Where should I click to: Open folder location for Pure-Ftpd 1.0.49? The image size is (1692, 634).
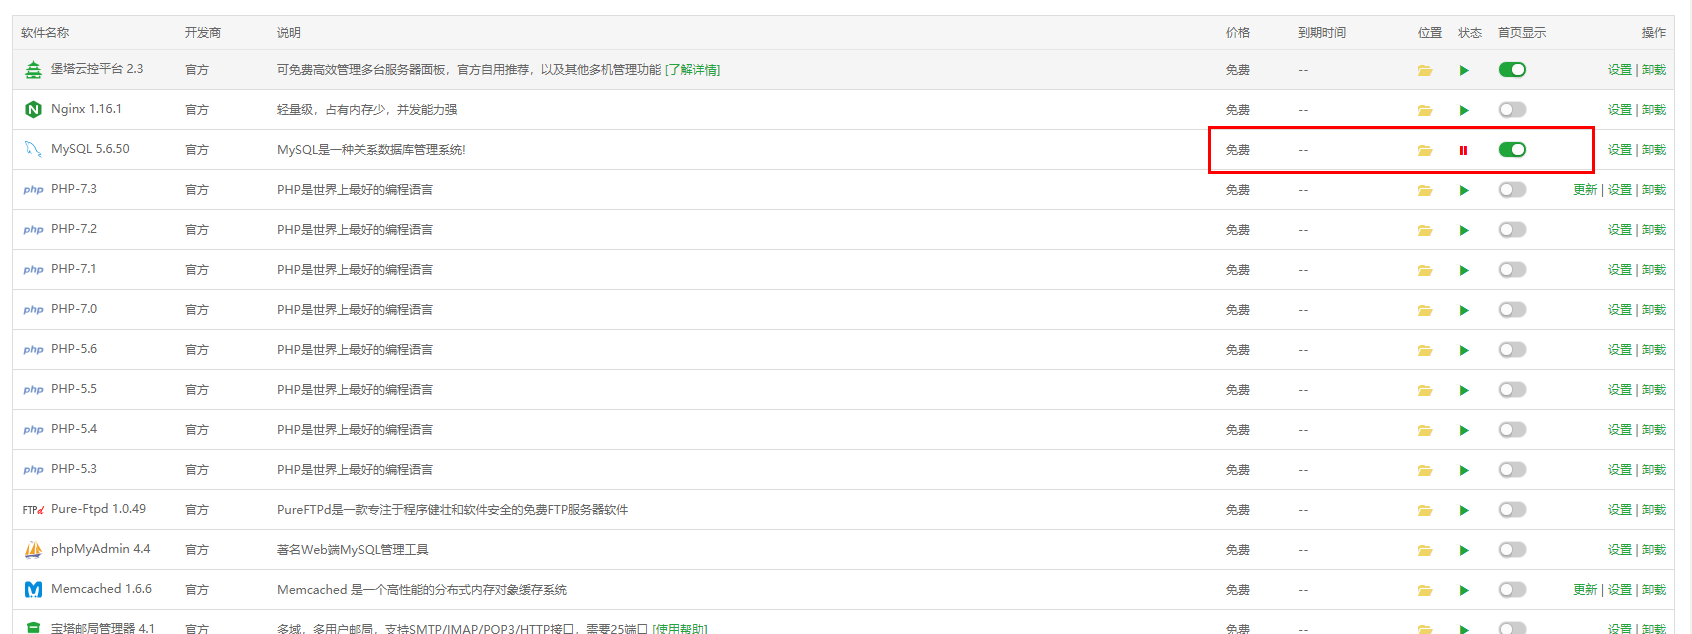(1425, 510)
